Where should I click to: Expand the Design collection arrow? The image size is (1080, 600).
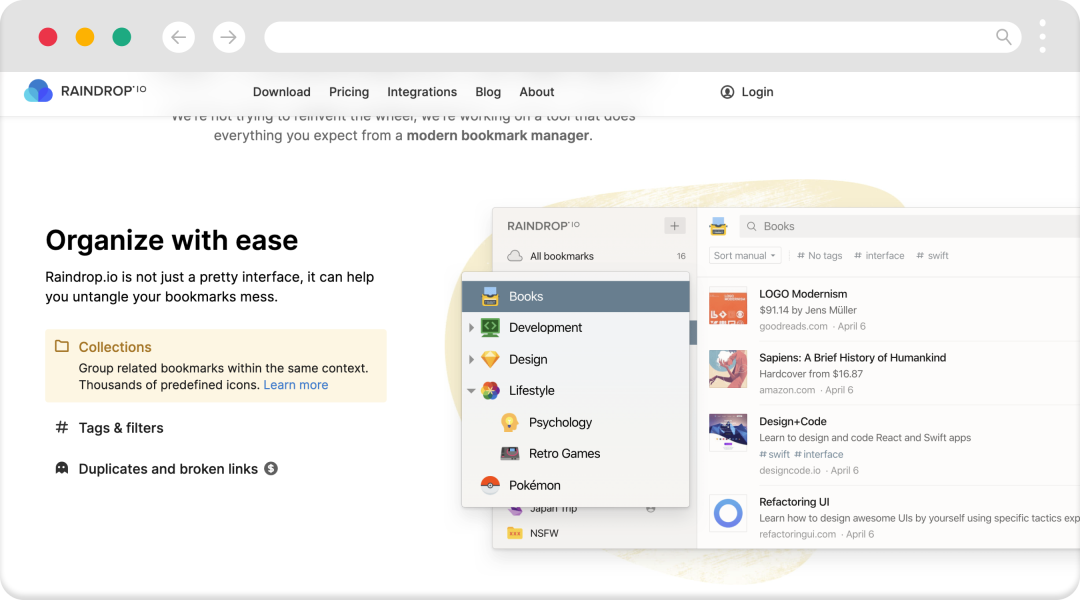(x=471, y=360)
